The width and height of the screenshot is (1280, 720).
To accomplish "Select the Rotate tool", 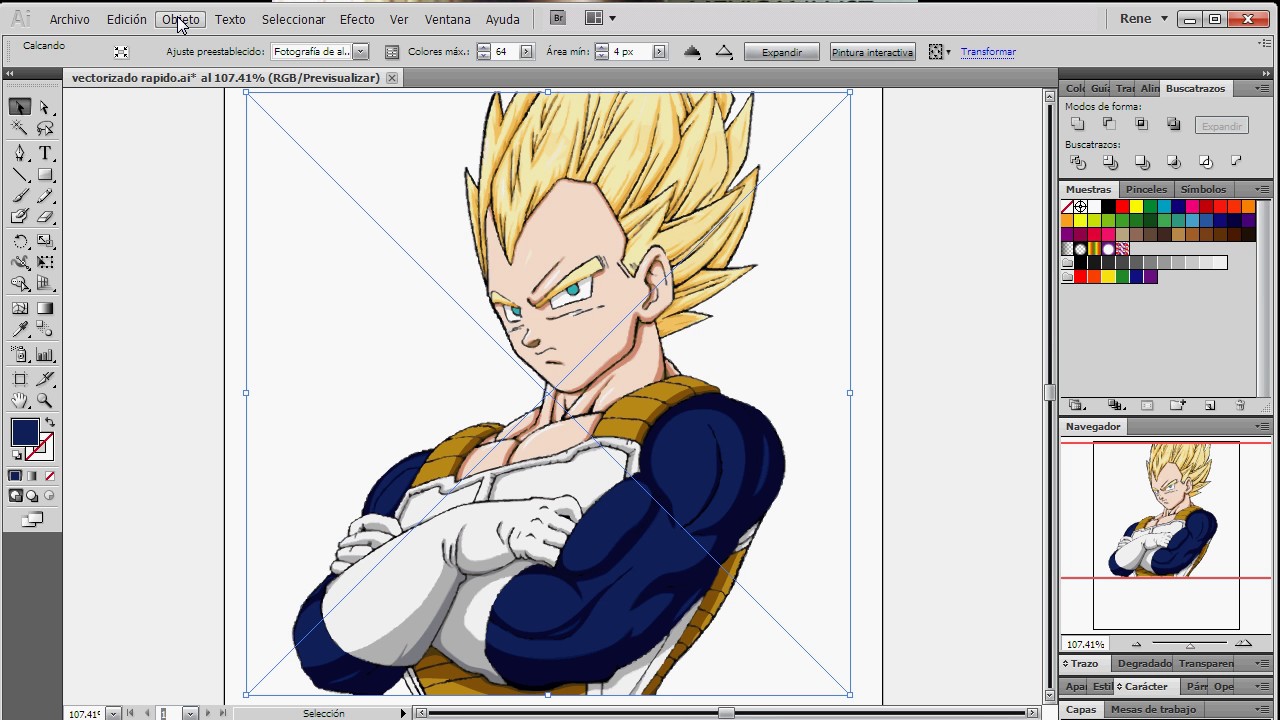I will pyautogui.click(x=20, y=242).
